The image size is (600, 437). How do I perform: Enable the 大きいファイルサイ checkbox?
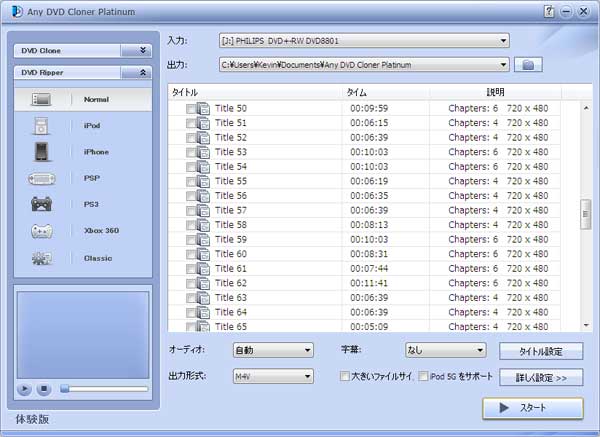[344, 376]
